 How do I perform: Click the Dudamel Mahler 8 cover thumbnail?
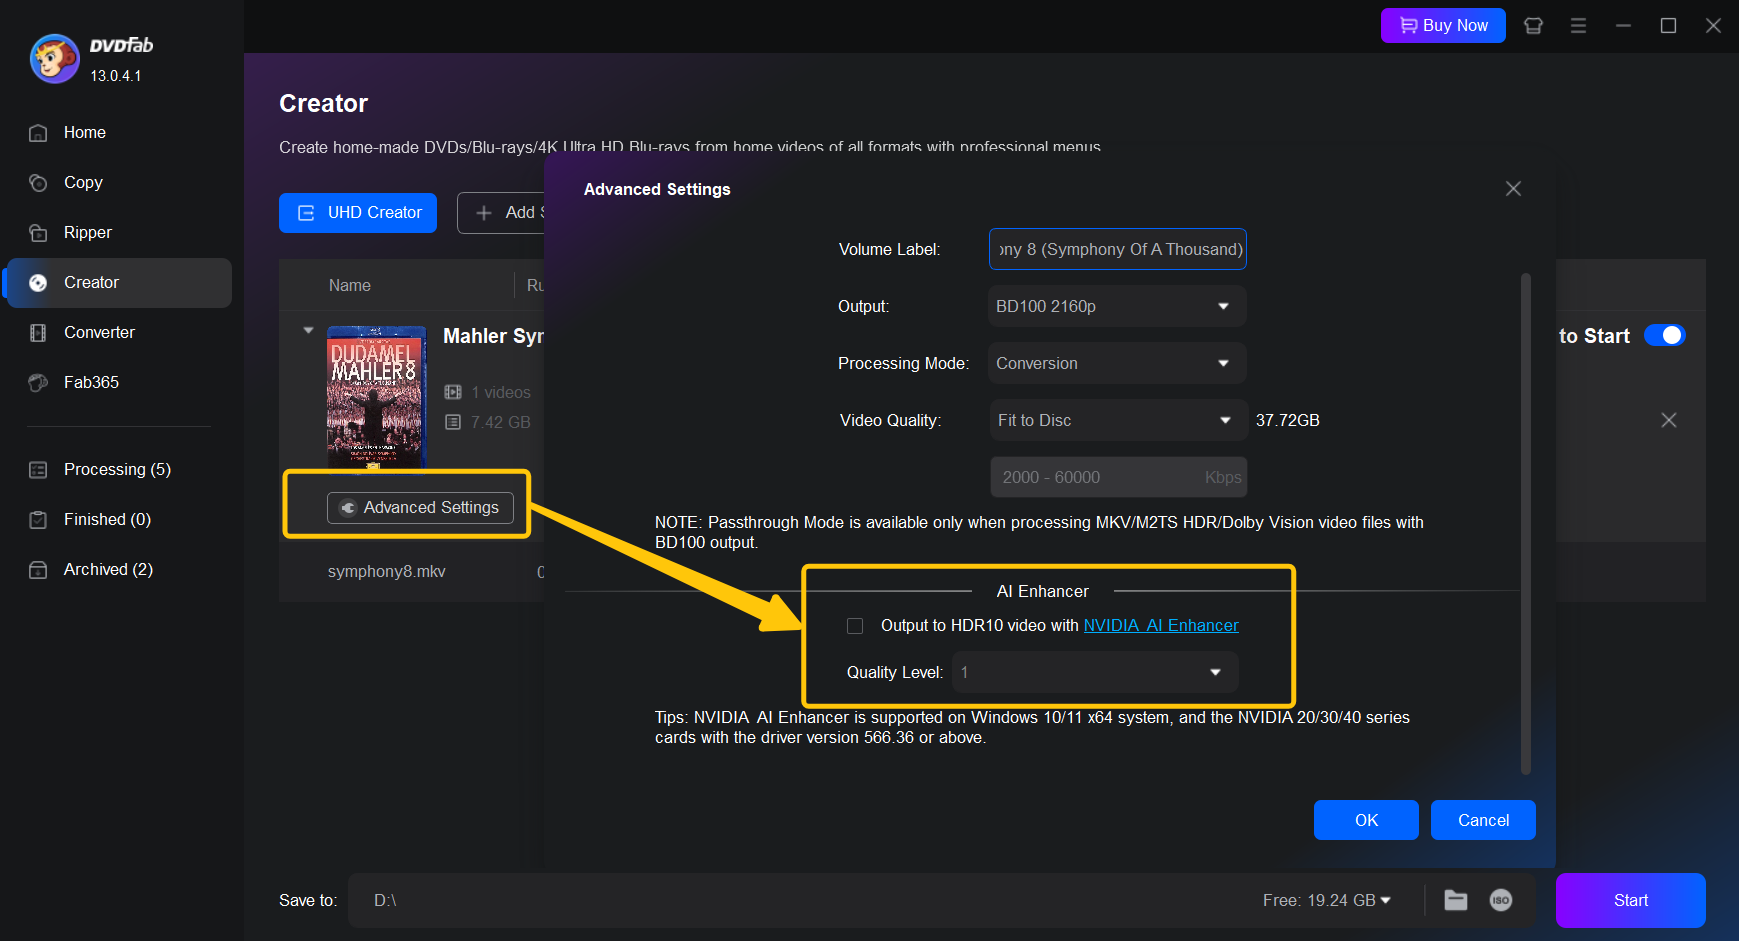377,397
